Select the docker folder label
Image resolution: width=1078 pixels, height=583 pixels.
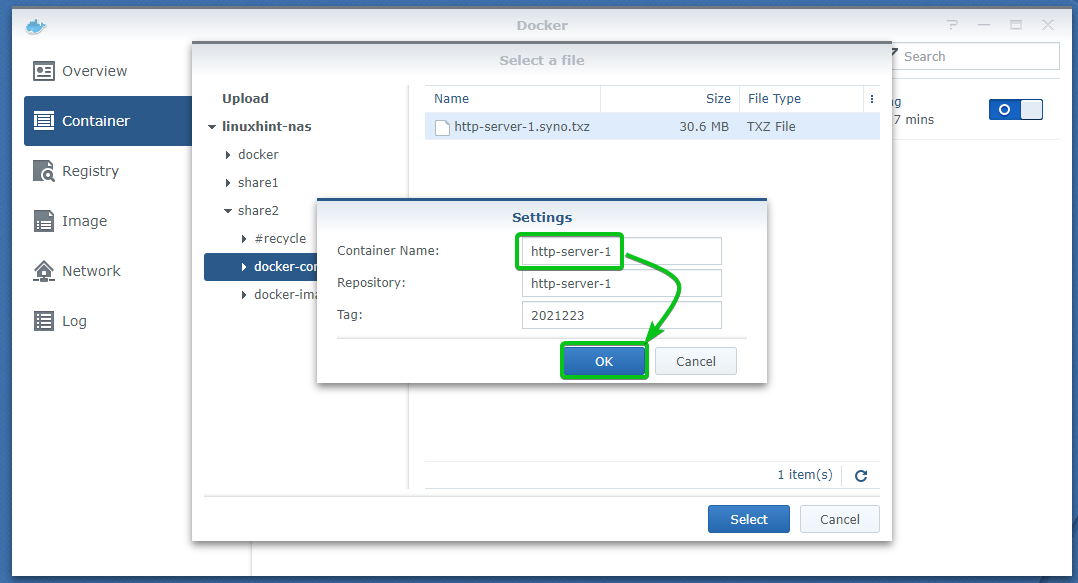pos(258,155)
